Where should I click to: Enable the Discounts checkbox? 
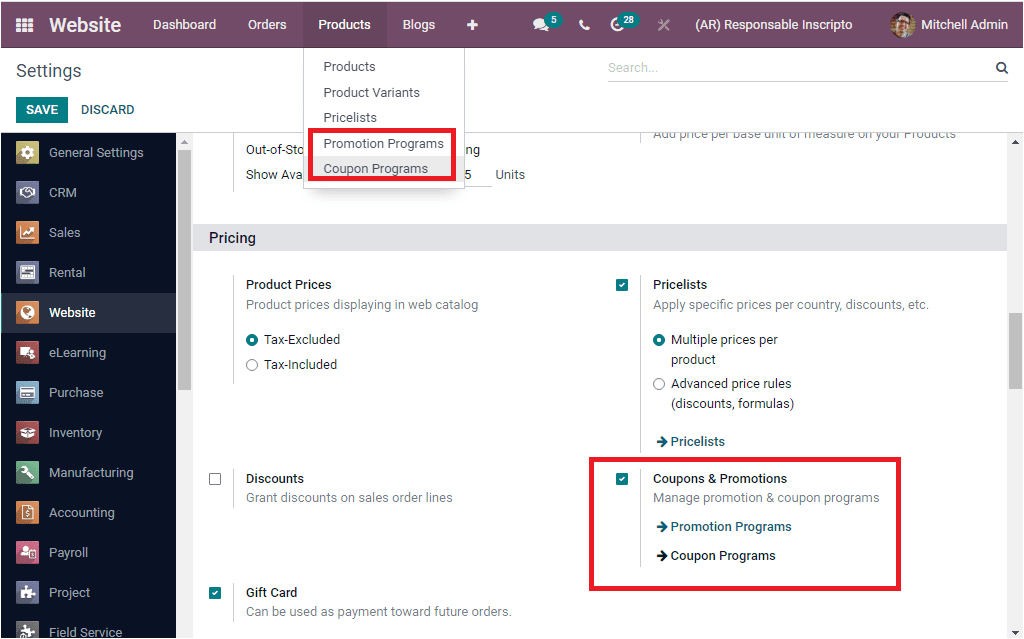pos(215,479)
